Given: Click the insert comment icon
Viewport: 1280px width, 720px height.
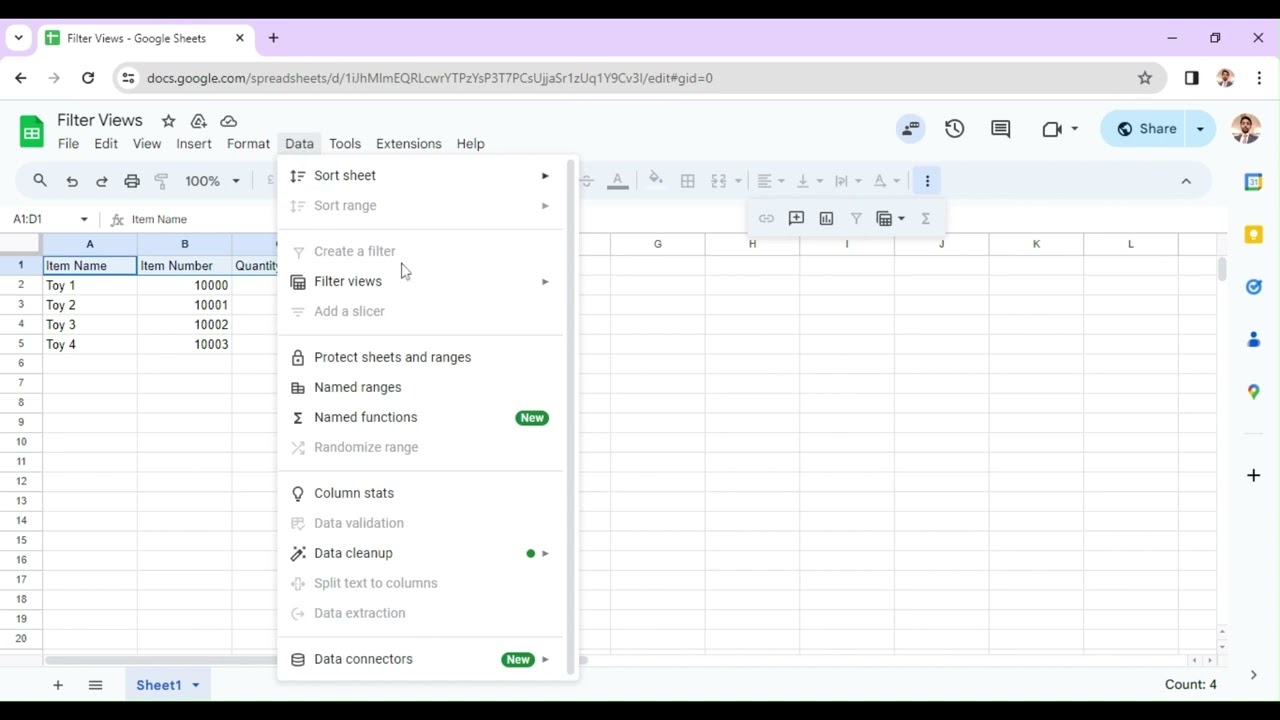Looking at the screenshot, I should click(x=796, y=218).
